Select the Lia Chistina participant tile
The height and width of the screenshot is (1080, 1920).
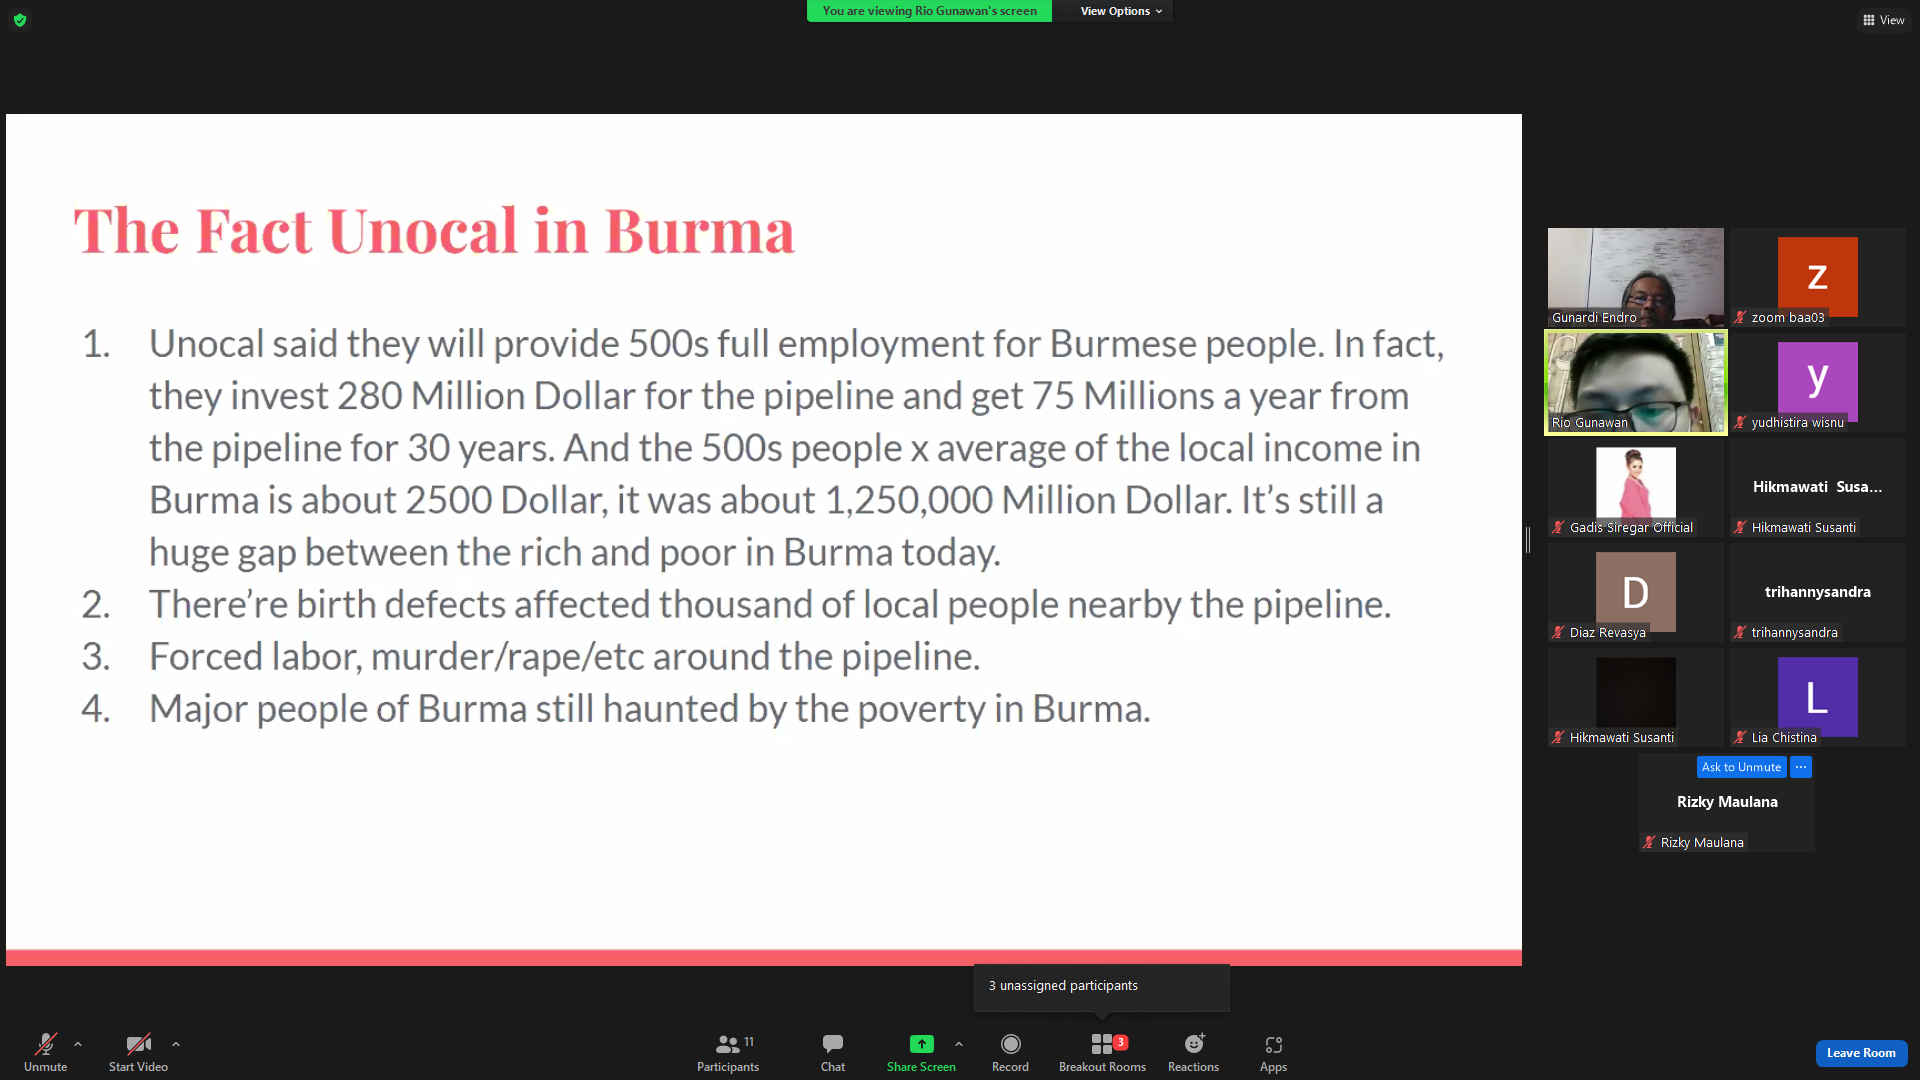(1818, 697)
